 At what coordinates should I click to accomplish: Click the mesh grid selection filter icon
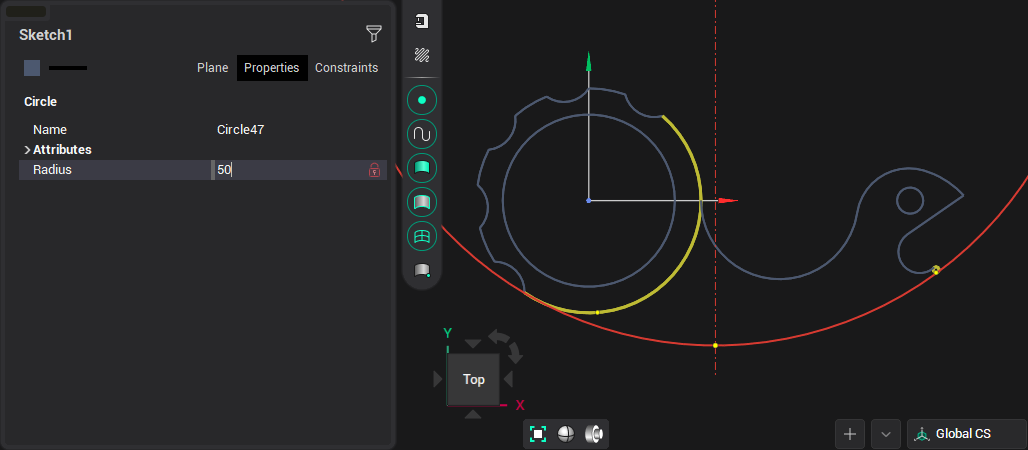point(422,236)
